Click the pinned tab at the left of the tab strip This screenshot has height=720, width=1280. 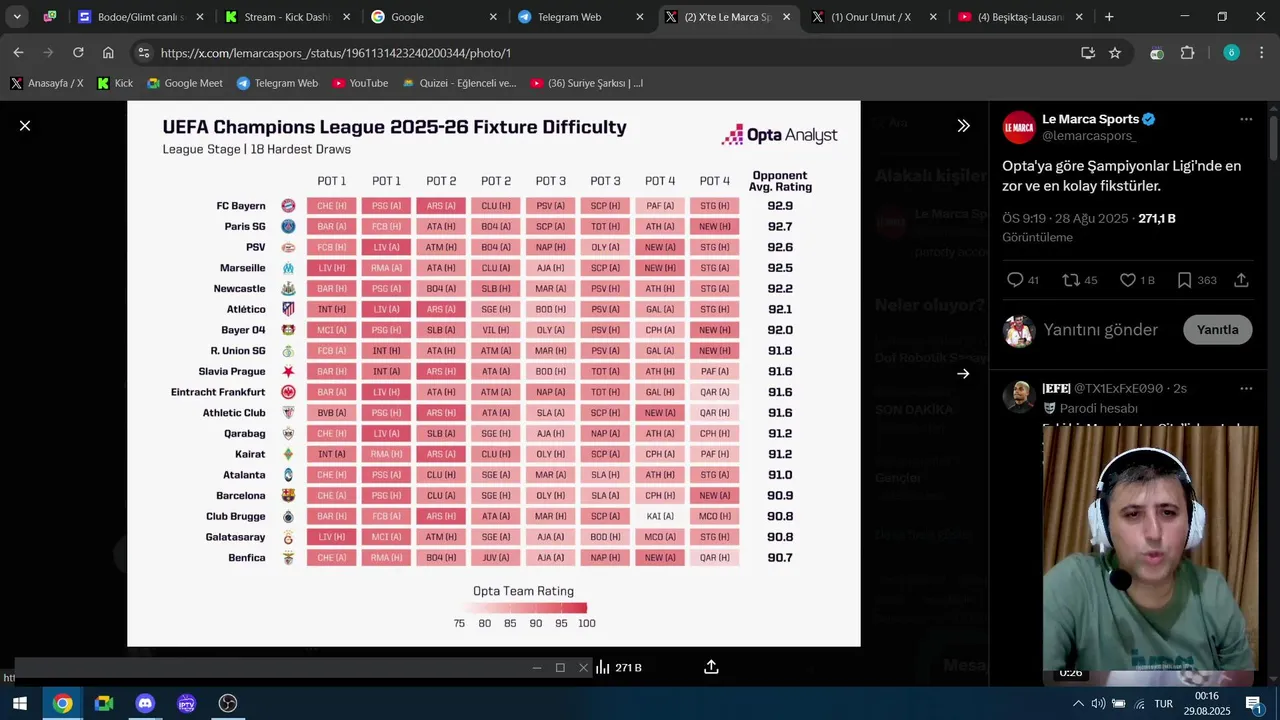click(50, 17)
